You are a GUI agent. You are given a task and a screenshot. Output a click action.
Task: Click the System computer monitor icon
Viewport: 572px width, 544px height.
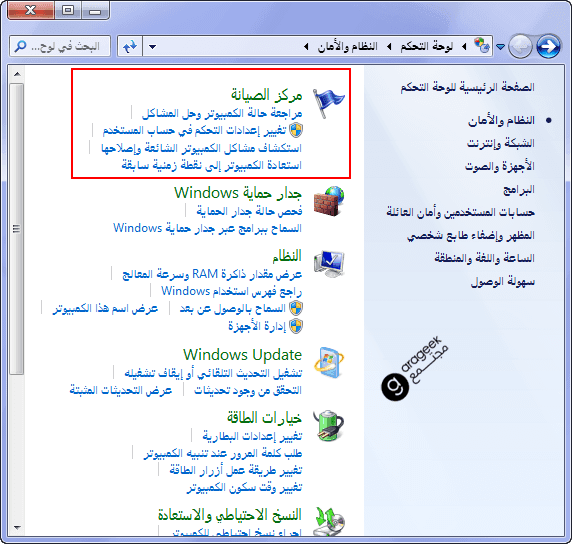click(329, 265)
